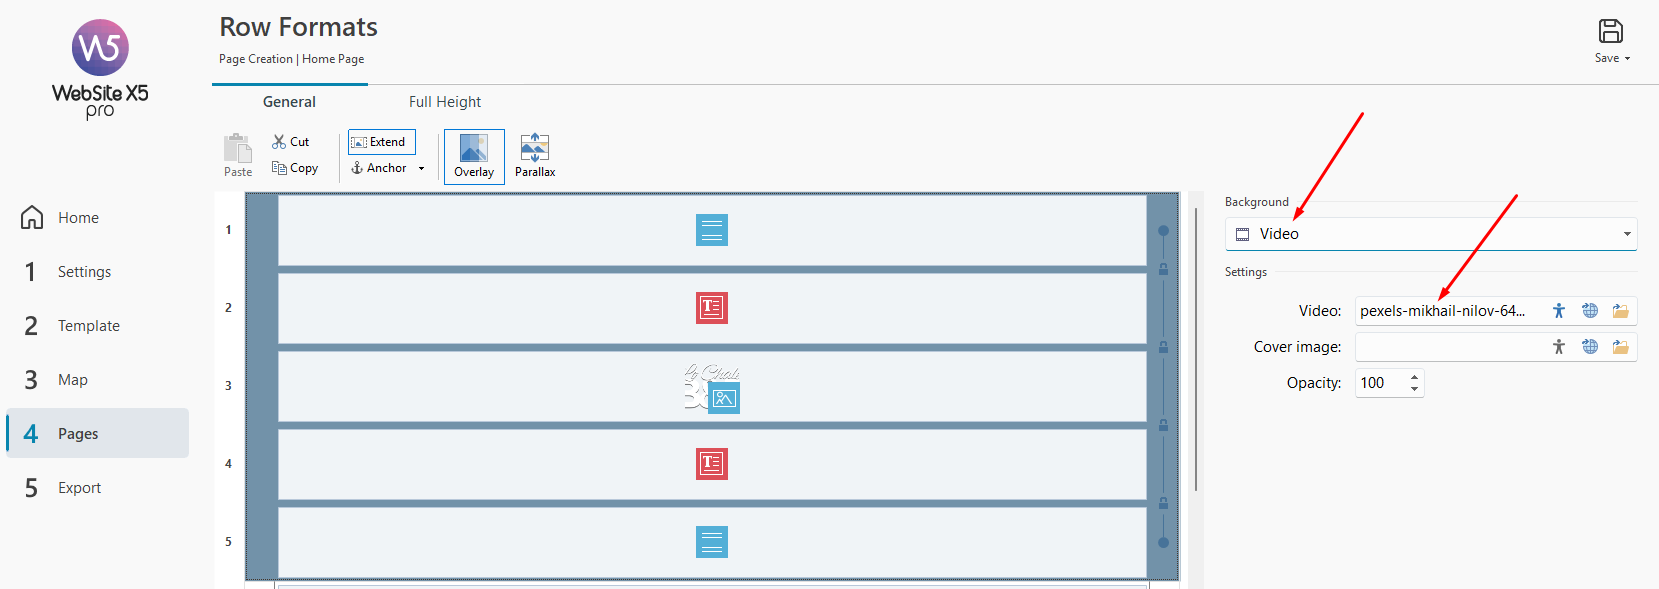The height and width of the screenshot is (589, 1659).
Task: Open the Background type dropdown showing Video
Action: [x=1431, y=234]
